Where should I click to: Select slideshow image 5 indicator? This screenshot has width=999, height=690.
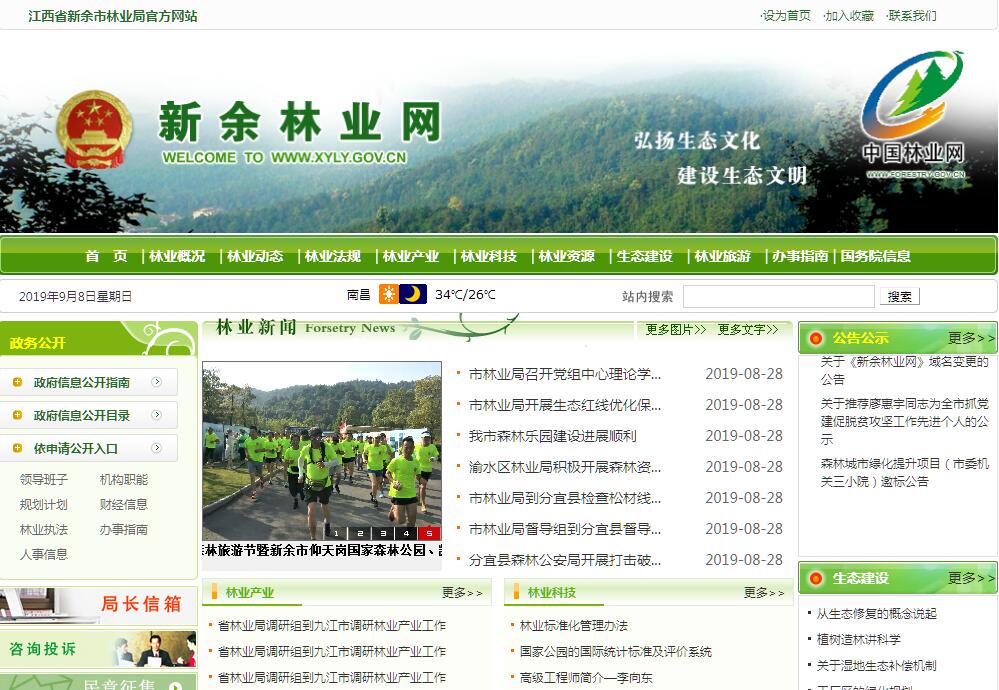point(429,534)
